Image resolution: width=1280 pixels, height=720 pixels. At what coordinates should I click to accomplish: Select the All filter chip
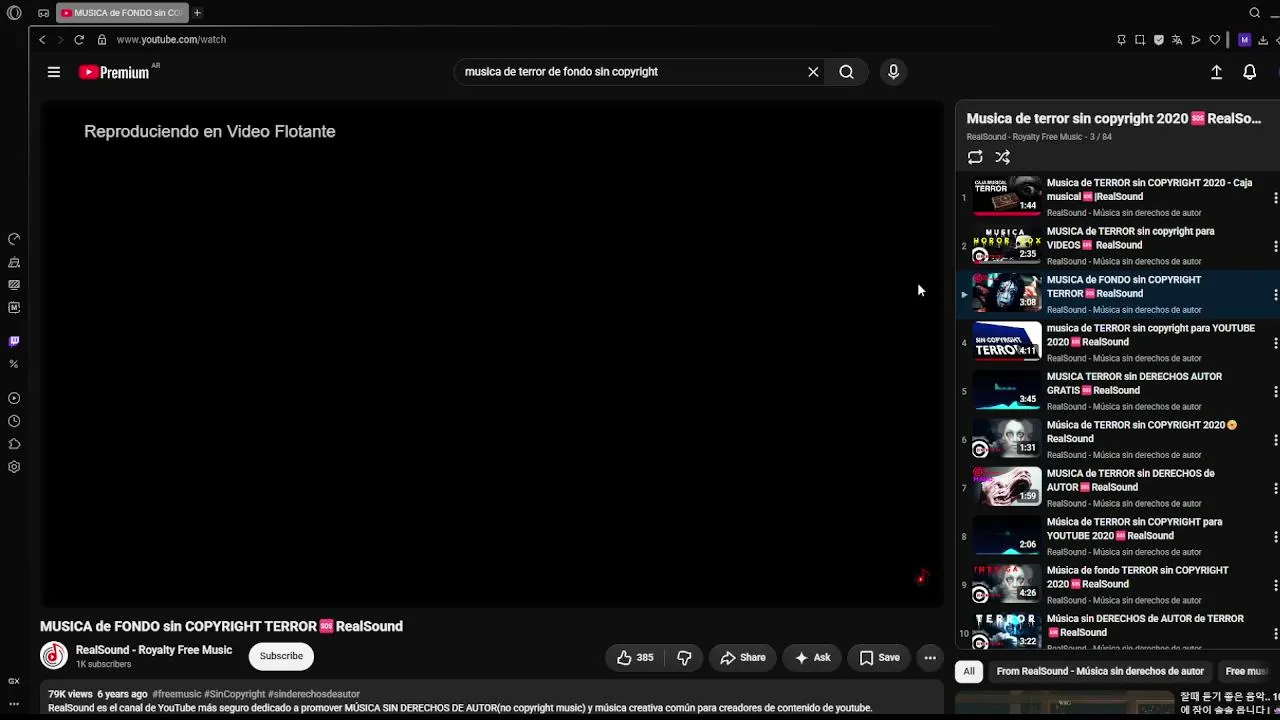pos(969,671)
